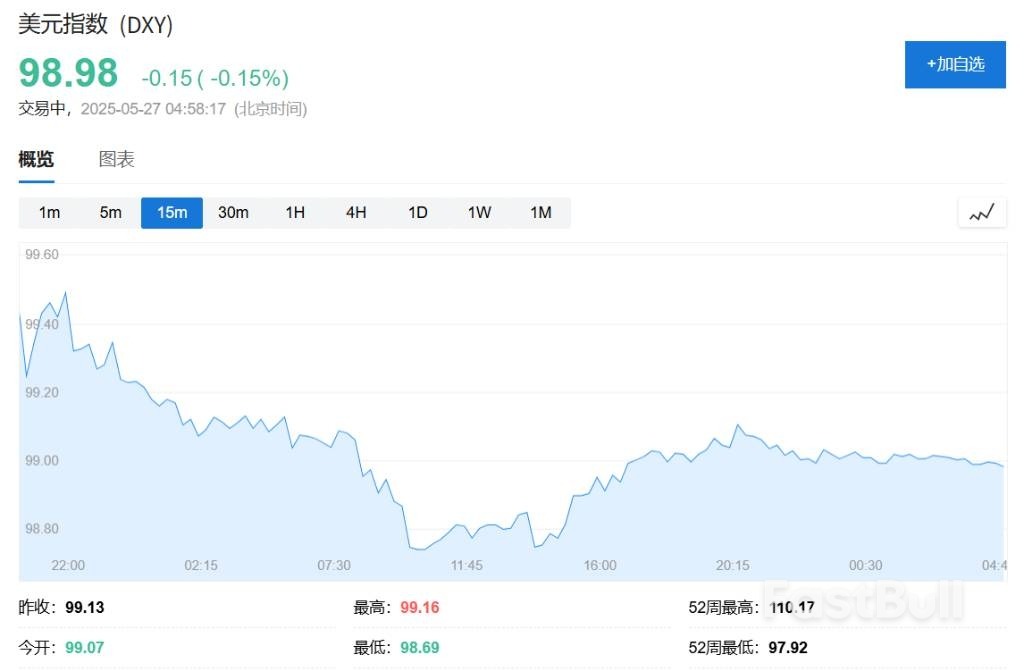Set chart interval to 30m
This screenshot has width=1024, height=670.
[233, 212]
